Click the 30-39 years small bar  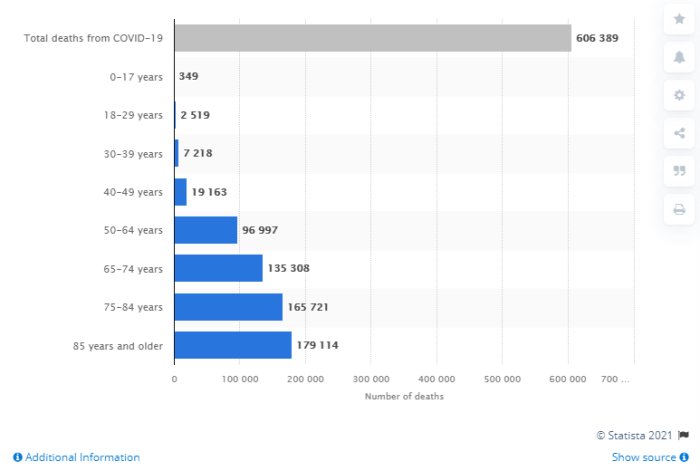(x=177, y=153)
